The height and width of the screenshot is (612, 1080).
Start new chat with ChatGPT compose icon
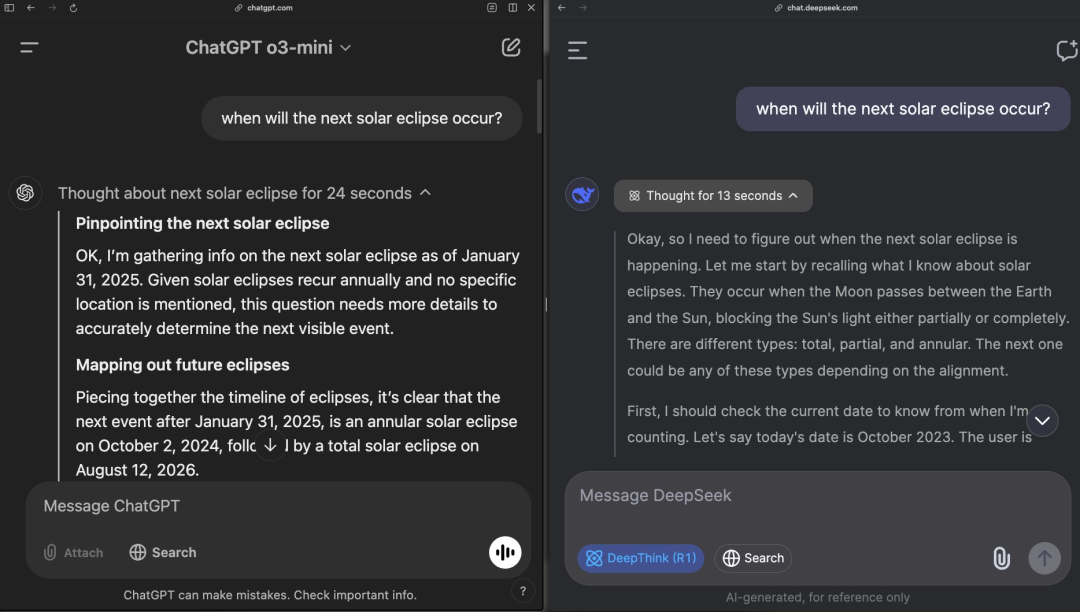(510, 48)
